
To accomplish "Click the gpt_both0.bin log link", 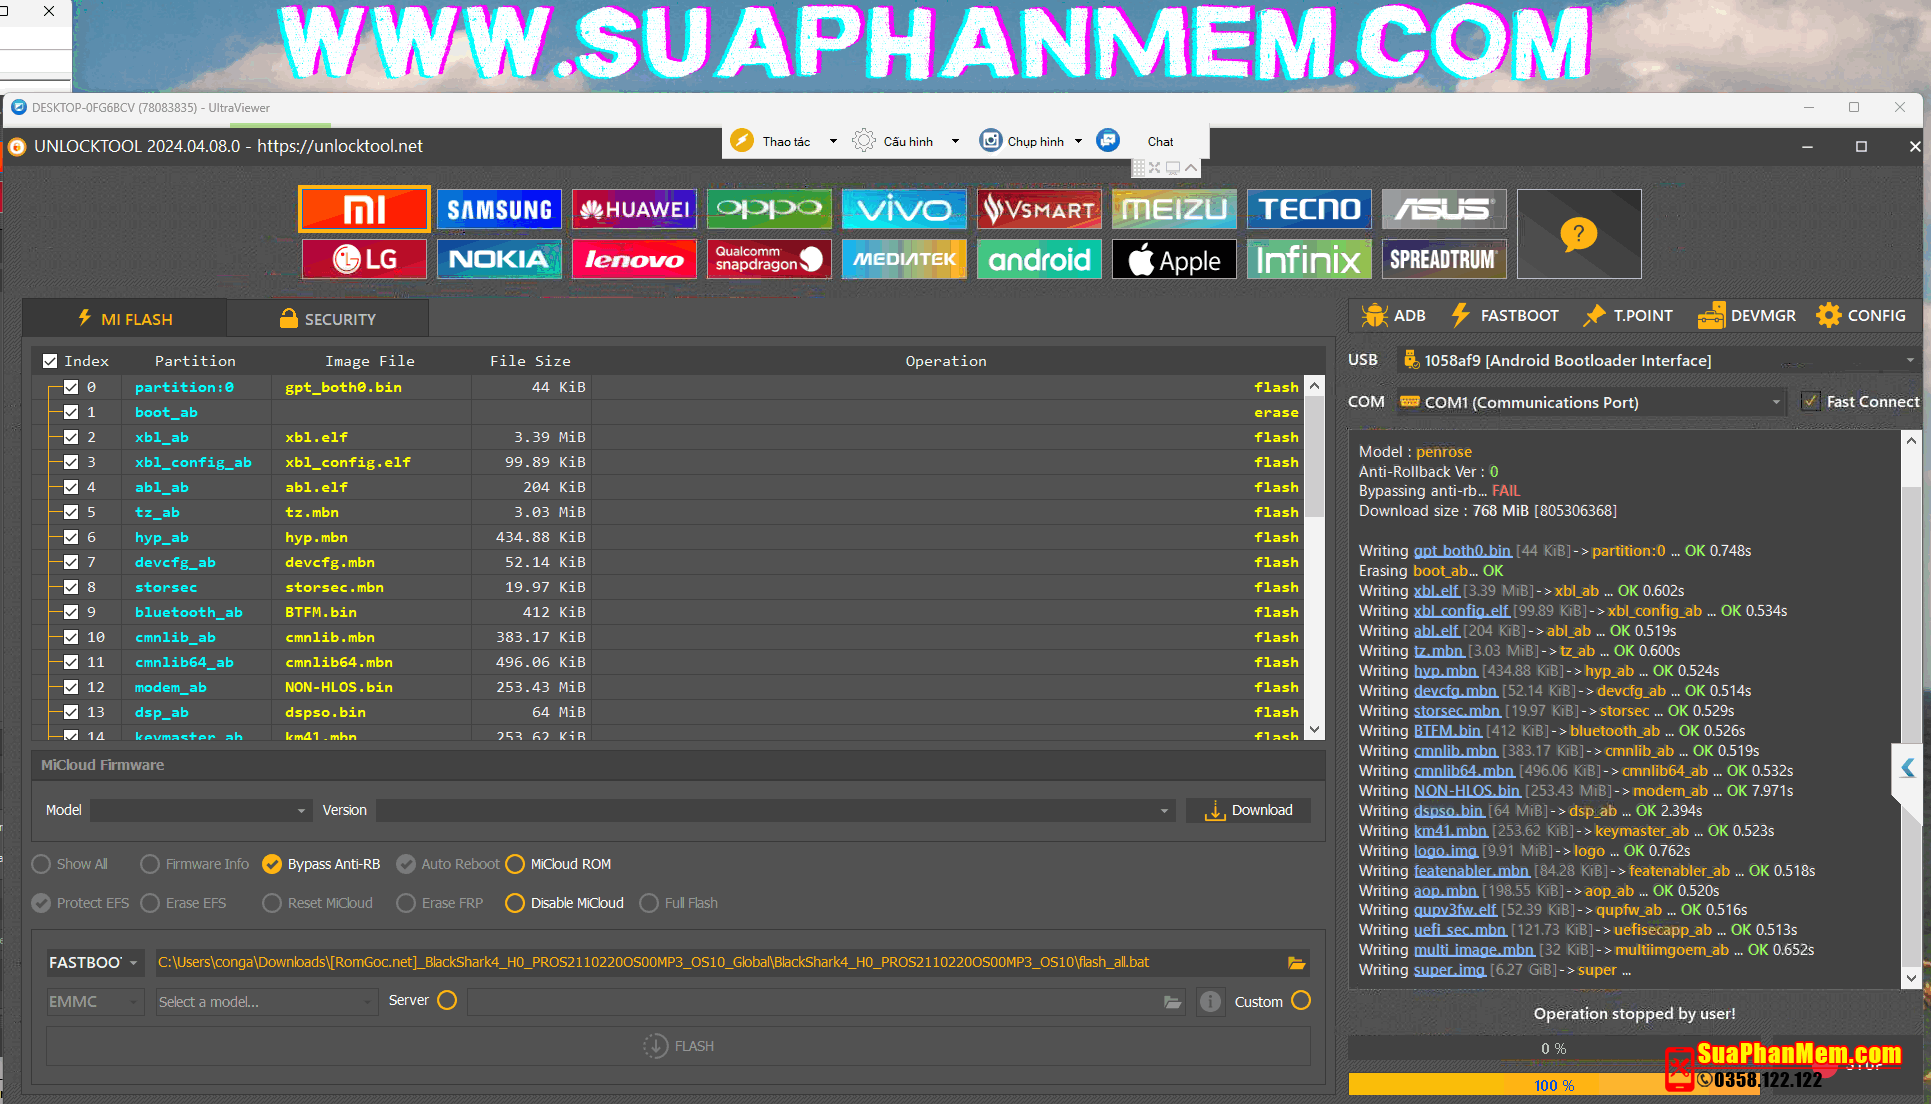I will [x=1461, y=551].
